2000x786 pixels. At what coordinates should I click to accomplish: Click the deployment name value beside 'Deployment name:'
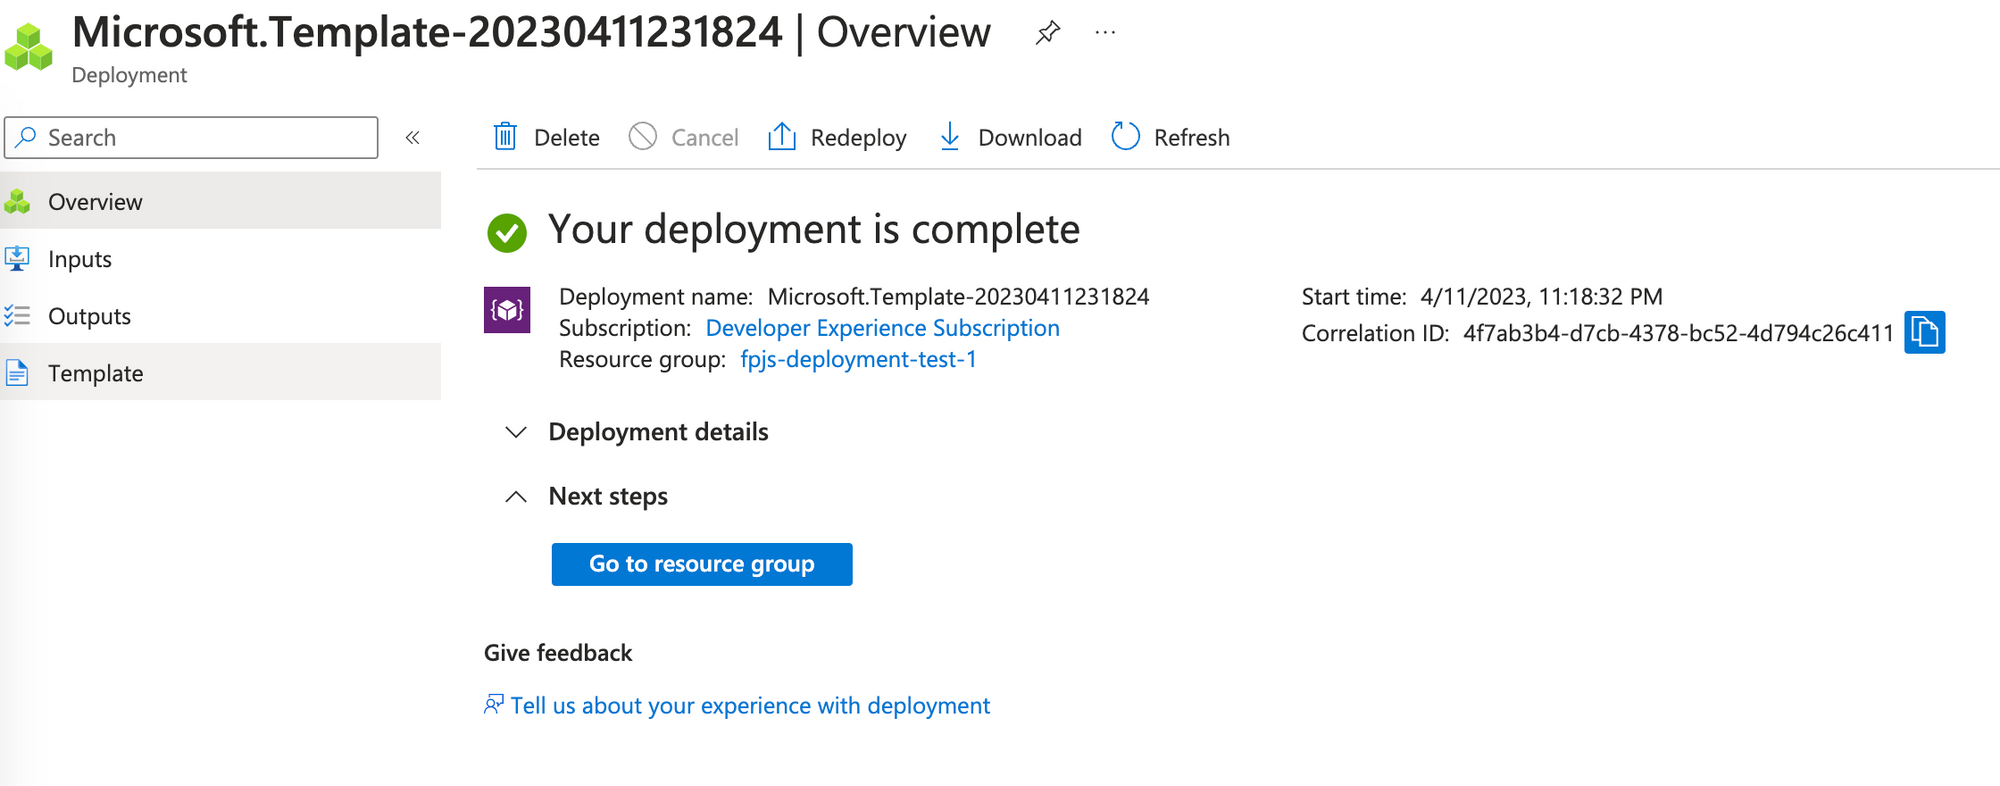tap(959, 297)
